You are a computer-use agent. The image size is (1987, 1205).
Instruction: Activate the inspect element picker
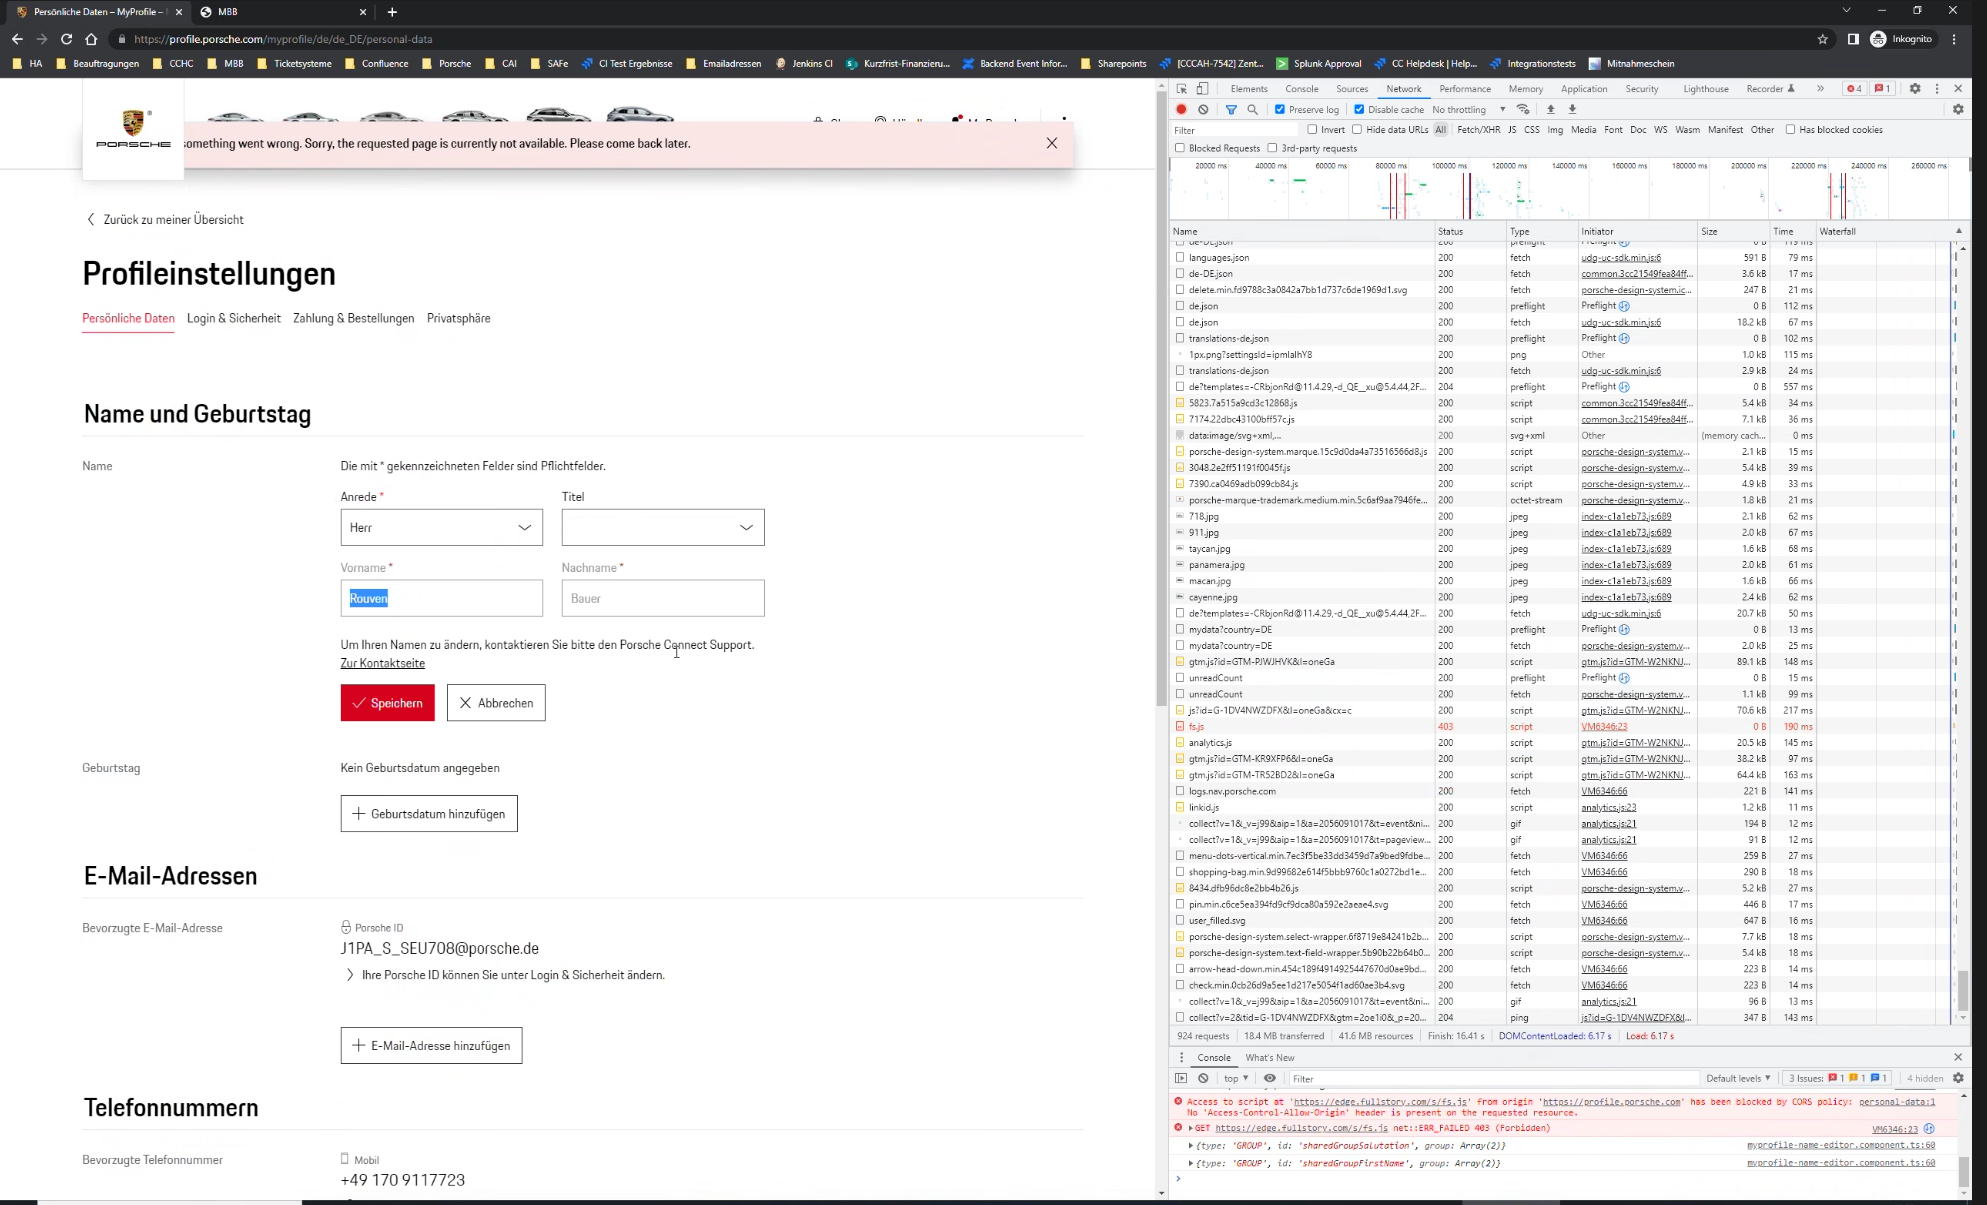(1182, 88)
